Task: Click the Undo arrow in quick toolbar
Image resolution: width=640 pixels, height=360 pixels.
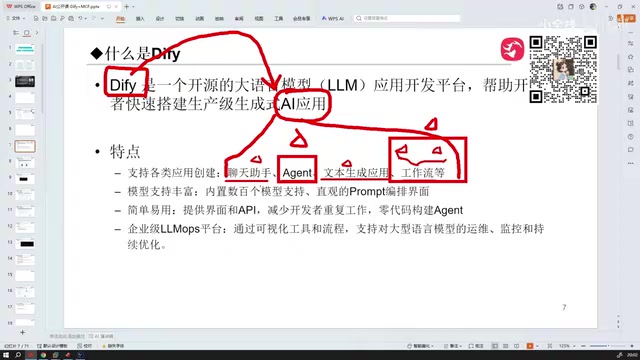Action: 80,18
